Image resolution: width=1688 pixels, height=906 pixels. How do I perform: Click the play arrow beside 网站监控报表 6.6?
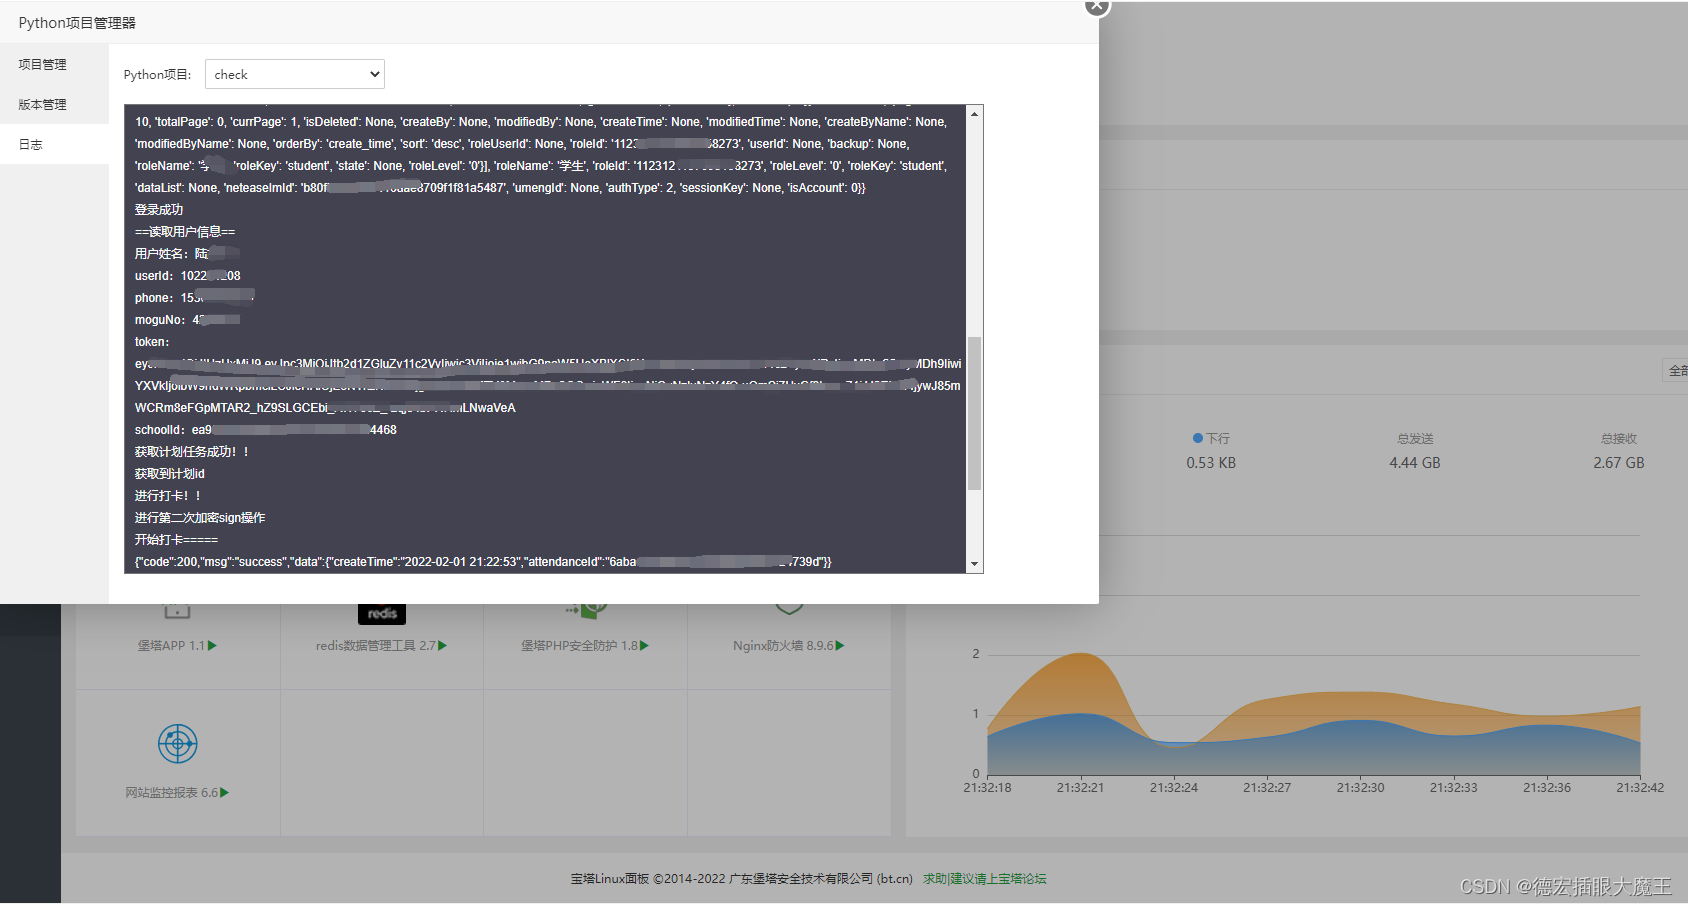pyautogui.click(x=224, y=792)
